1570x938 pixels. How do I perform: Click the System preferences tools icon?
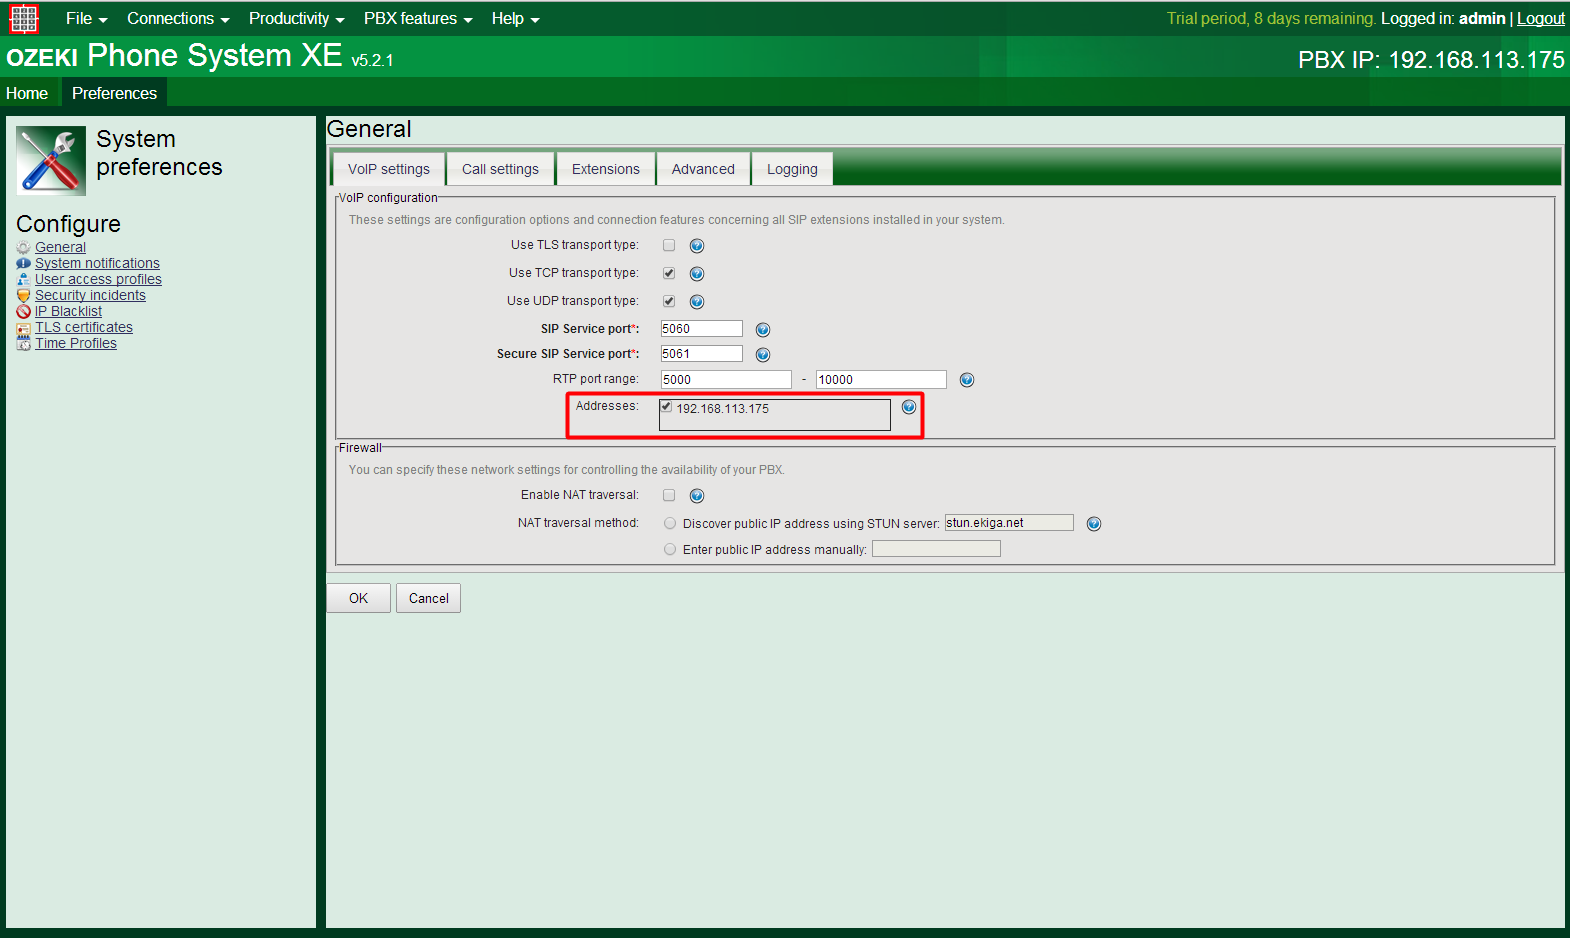coord(51,160)
